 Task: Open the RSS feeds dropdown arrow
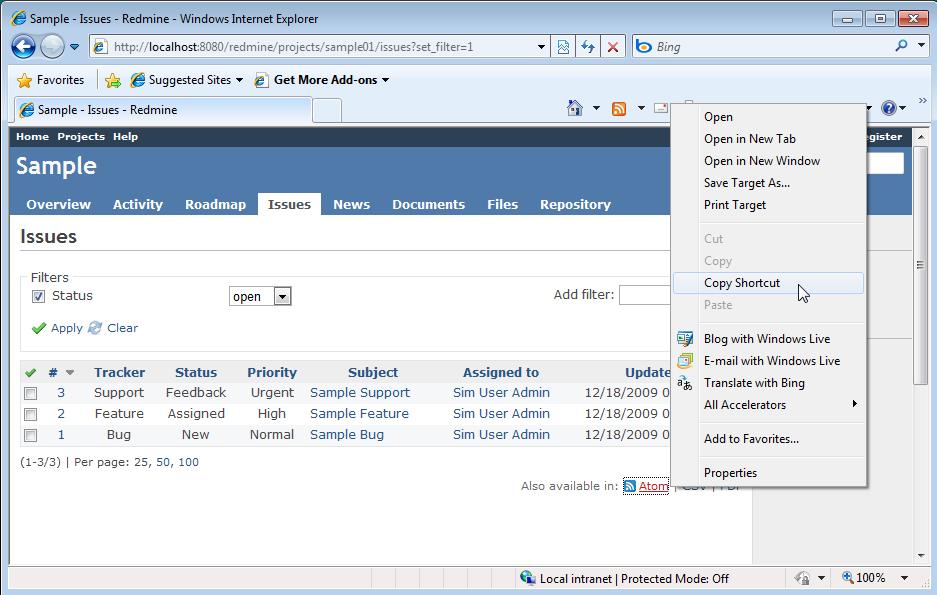(641, 108)
